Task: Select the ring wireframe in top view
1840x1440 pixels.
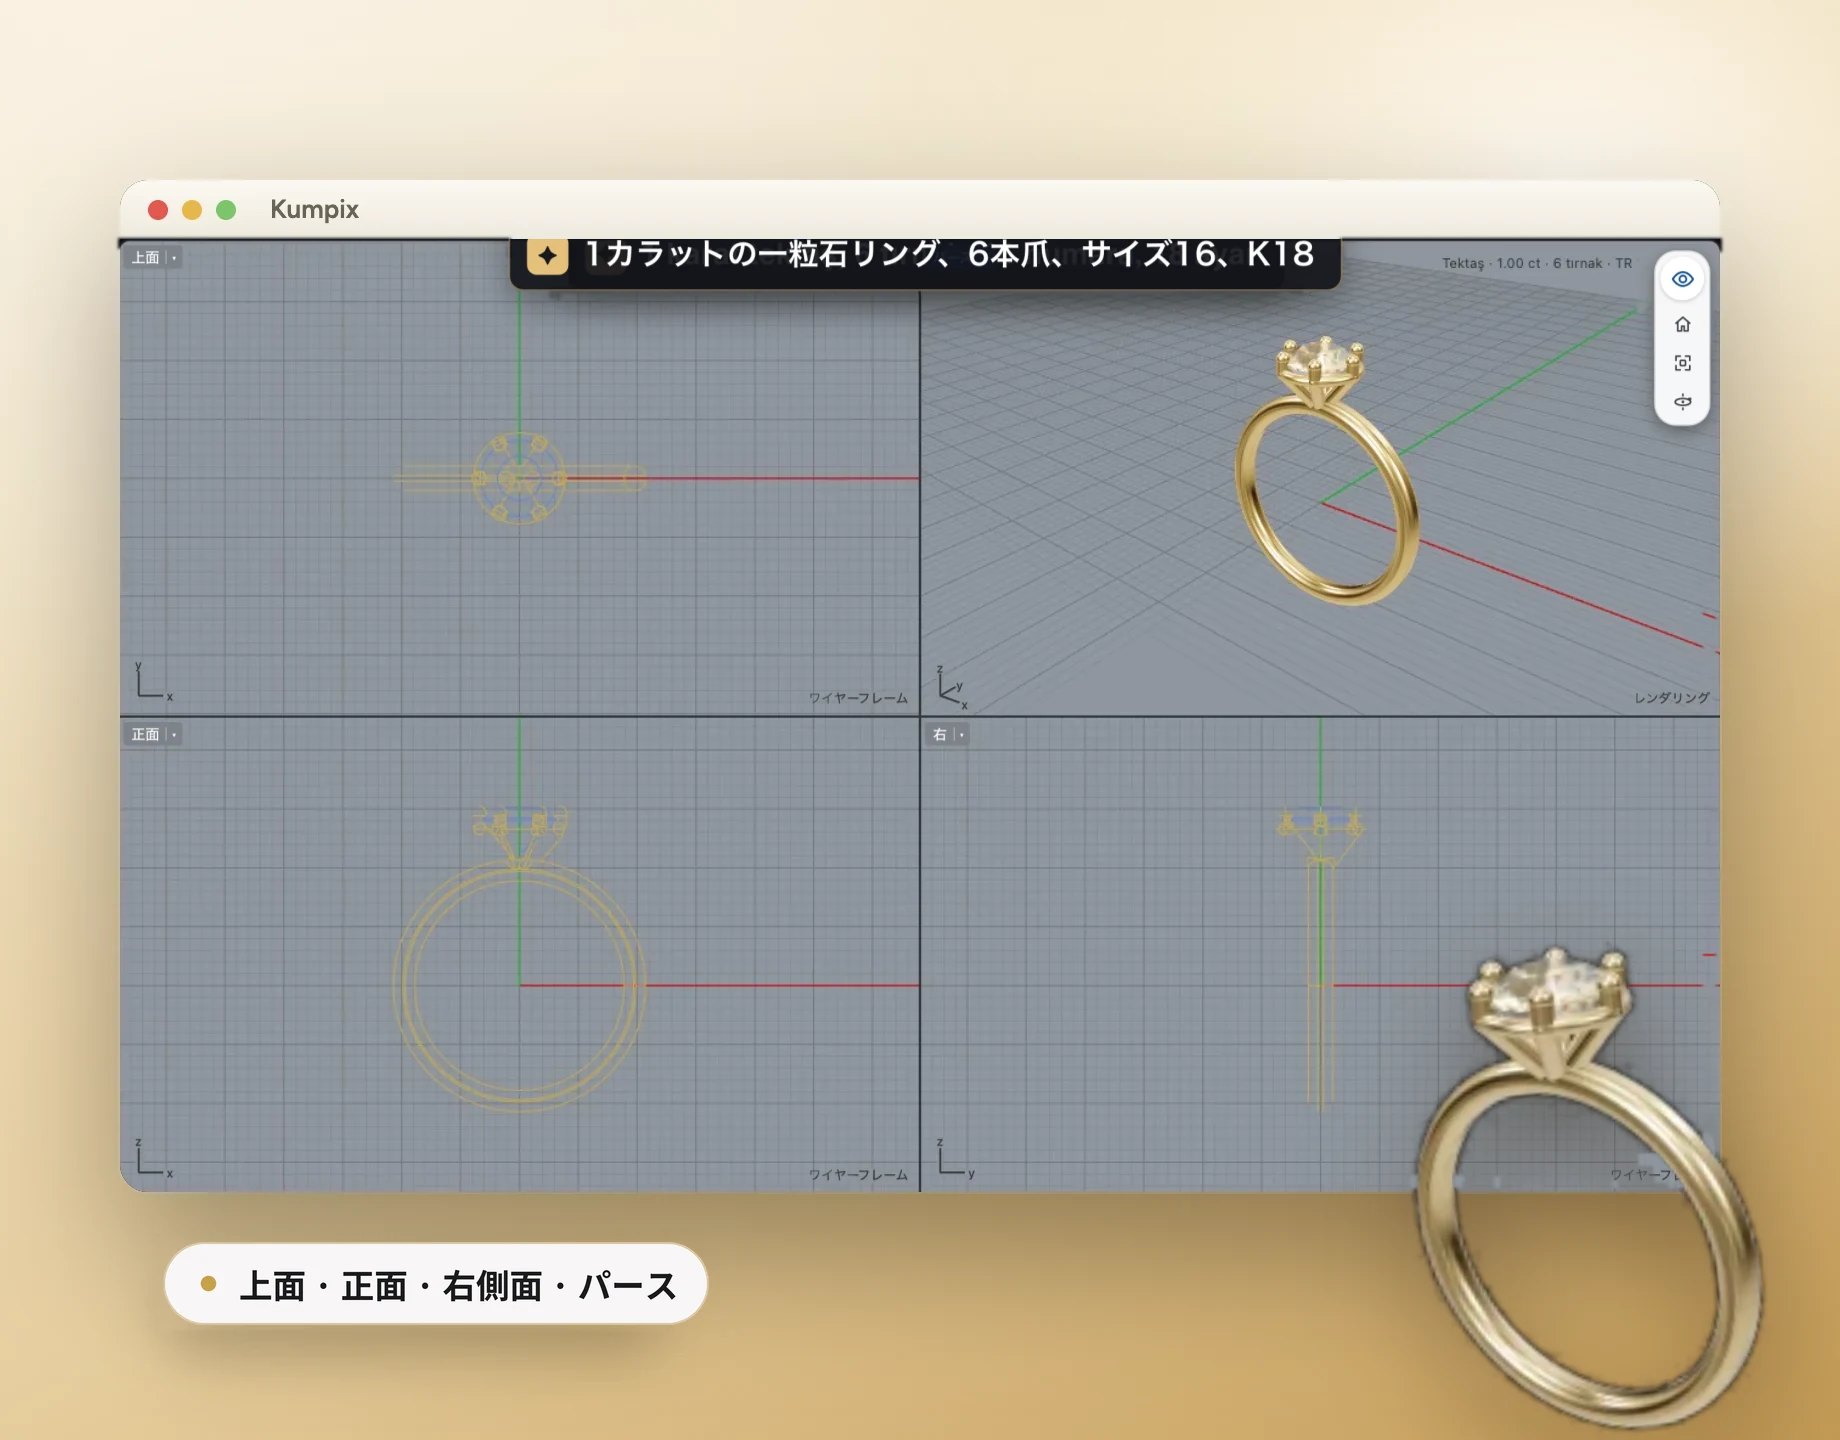Action: click(x=519, y=478)
